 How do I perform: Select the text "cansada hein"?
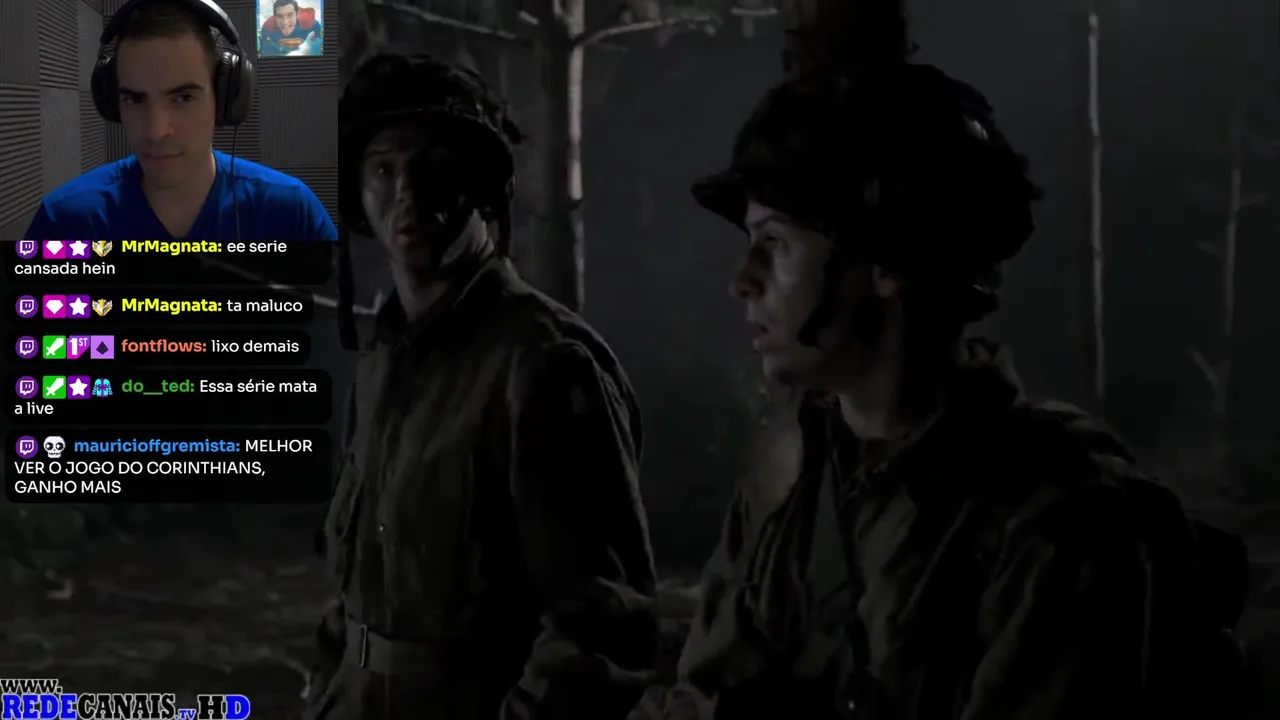[x=65, y=268]
